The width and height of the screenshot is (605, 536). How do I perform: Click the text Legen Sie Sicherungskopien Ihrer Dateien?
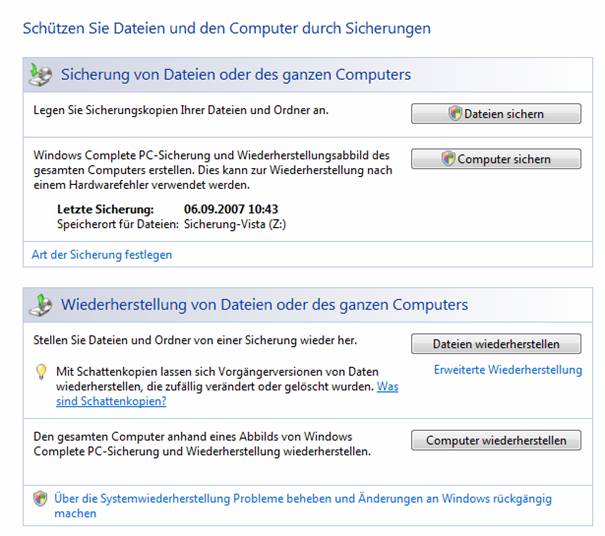[181, 110]
